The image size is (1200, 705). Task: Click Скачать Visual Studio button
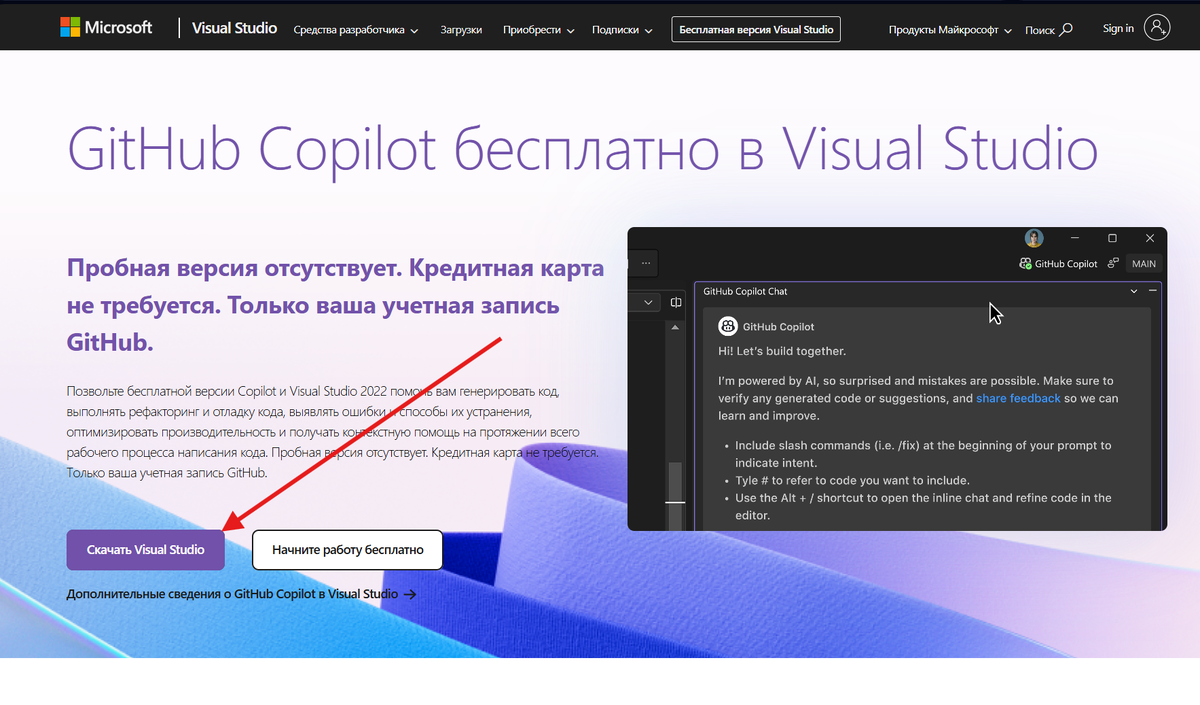pyautogui.click(x=146, y=549)
